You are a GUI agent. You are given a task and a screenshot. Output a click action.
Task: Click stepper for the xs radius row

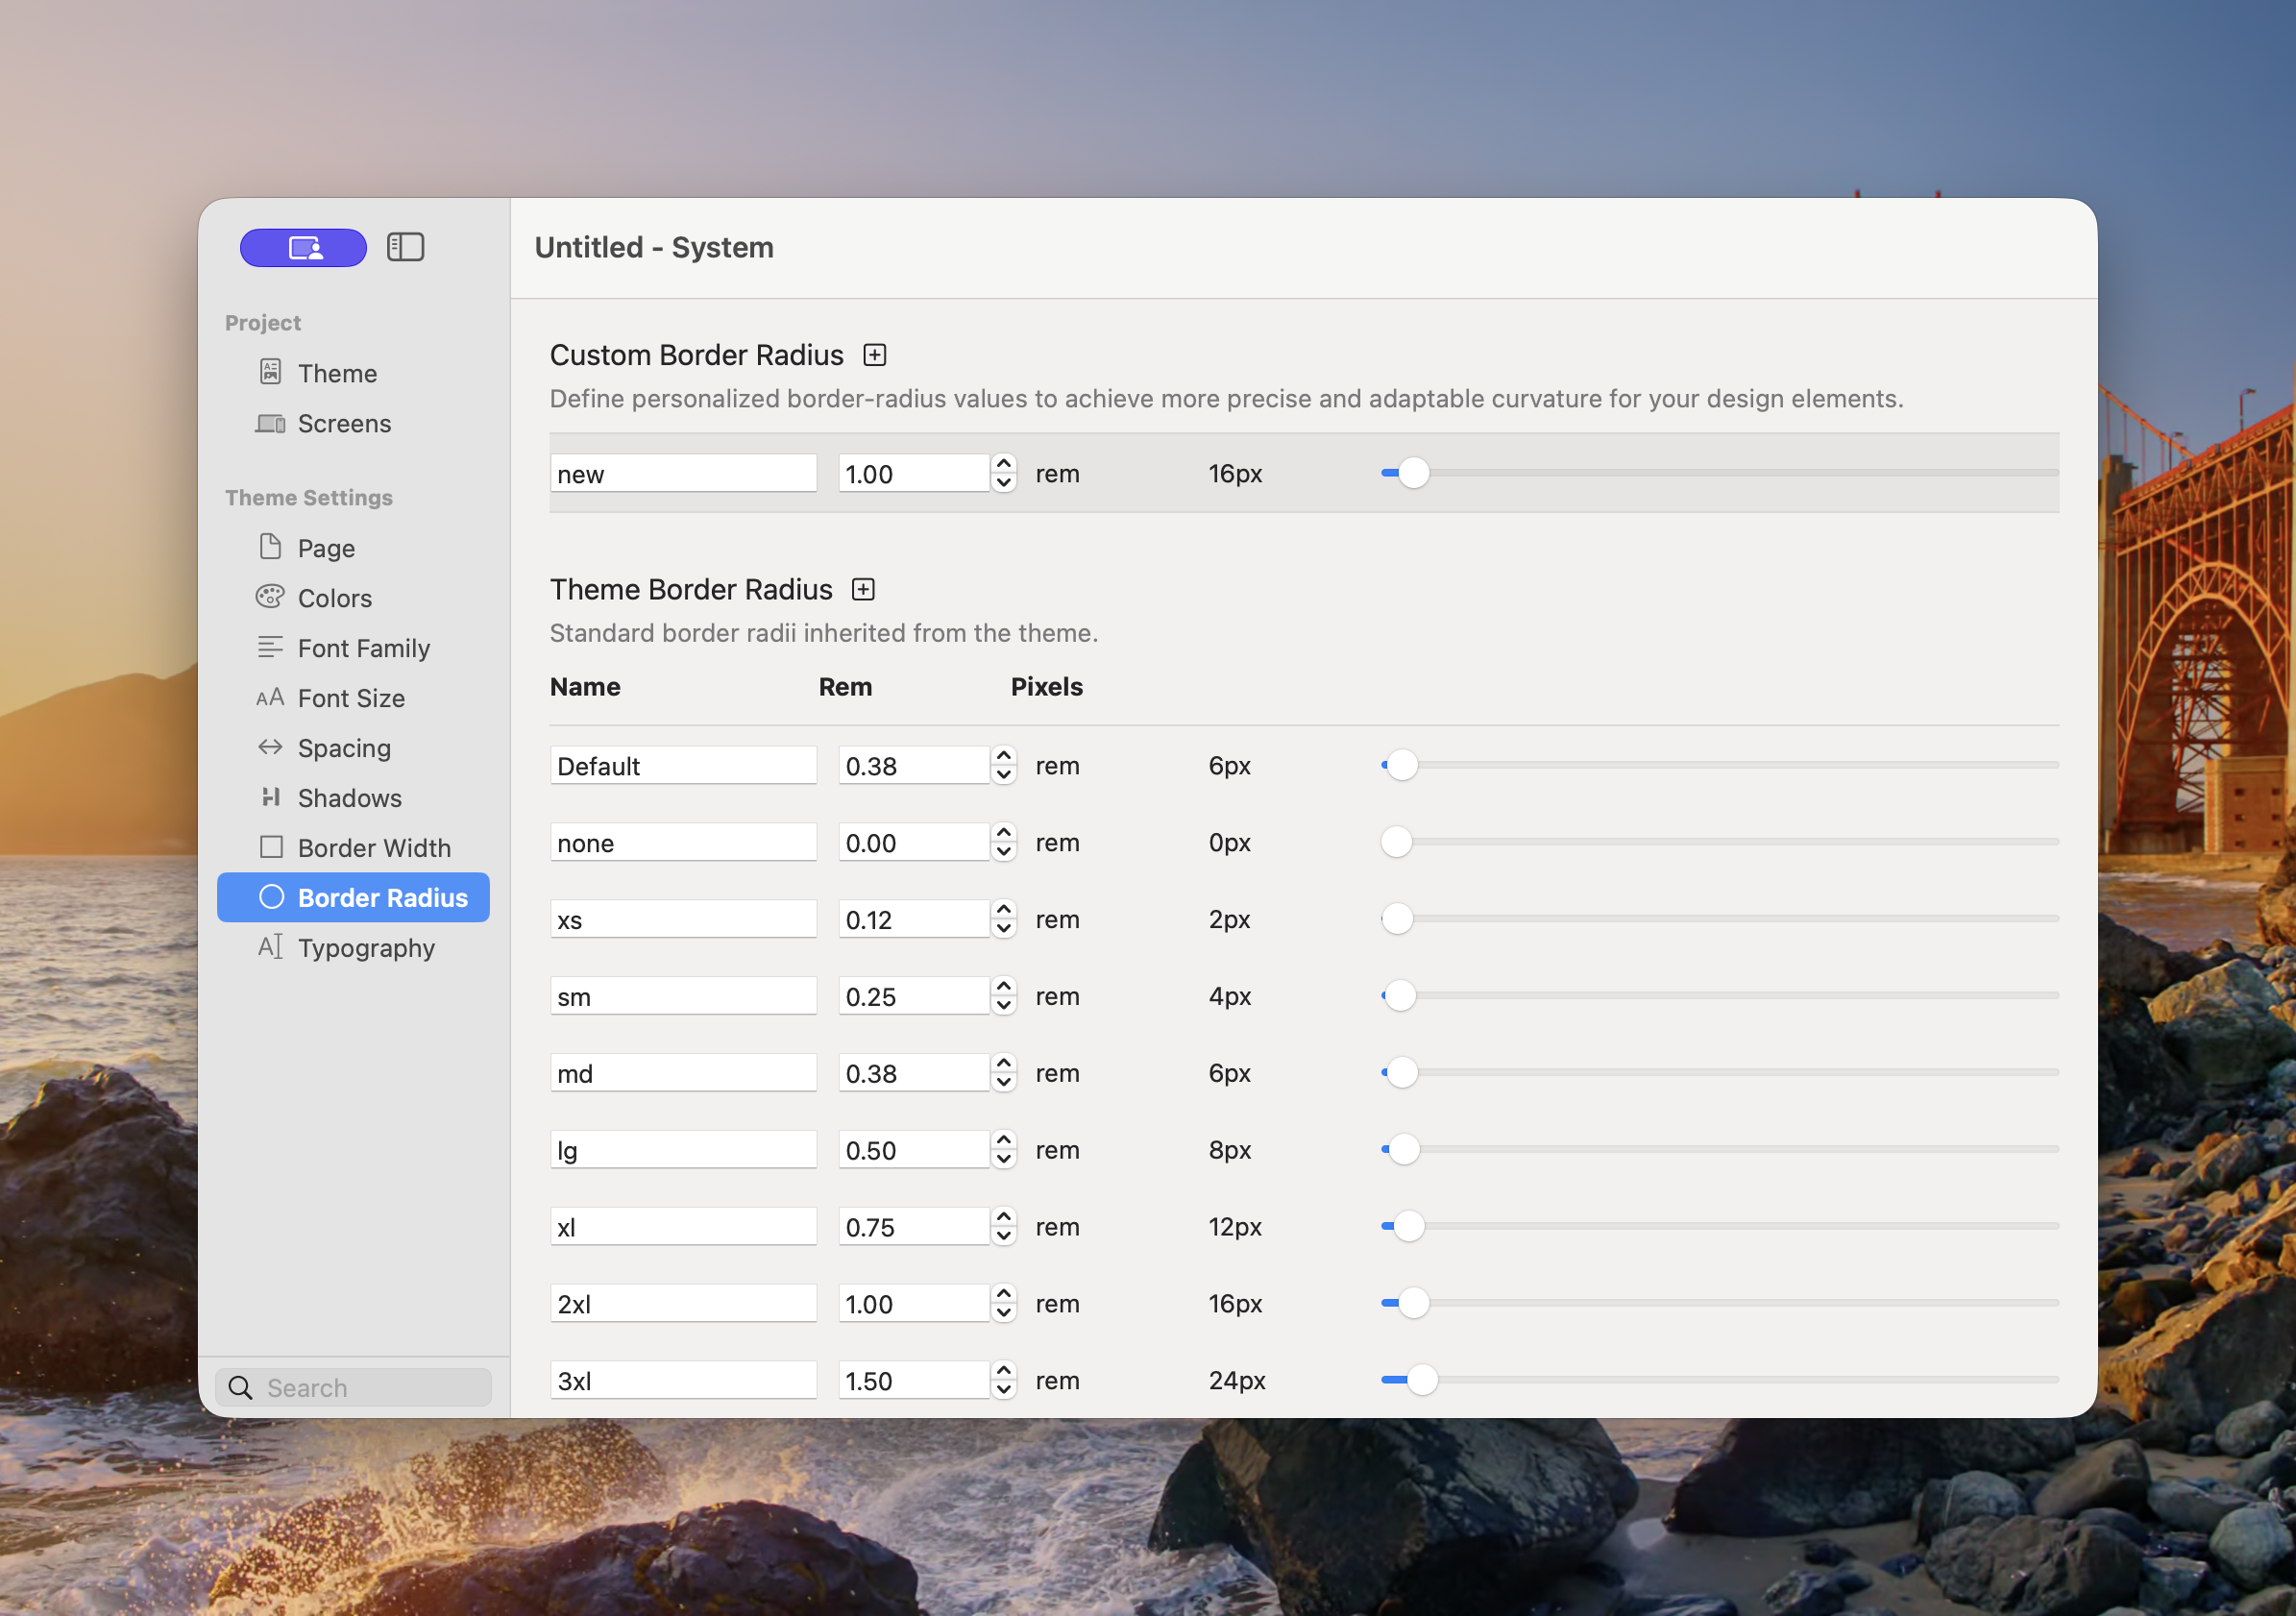pyautogui.click(x=1004, y=919)
